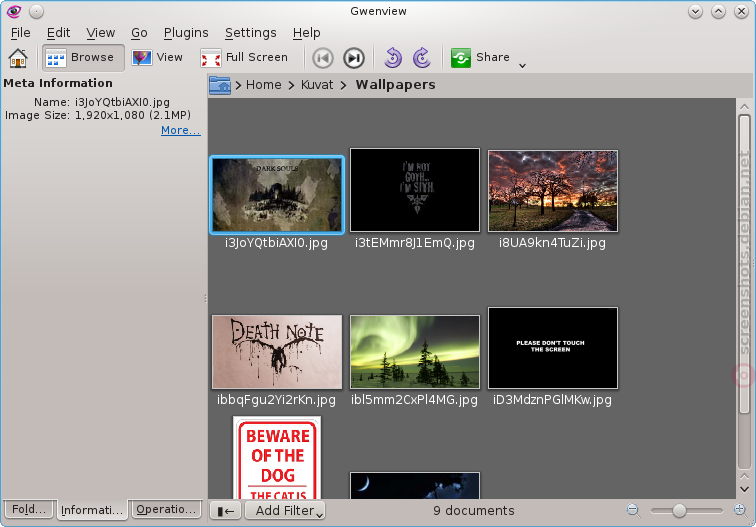Viewport: 756px width, 527px height.
Task: Click the Share toolbar button
Action: point(480,57)
